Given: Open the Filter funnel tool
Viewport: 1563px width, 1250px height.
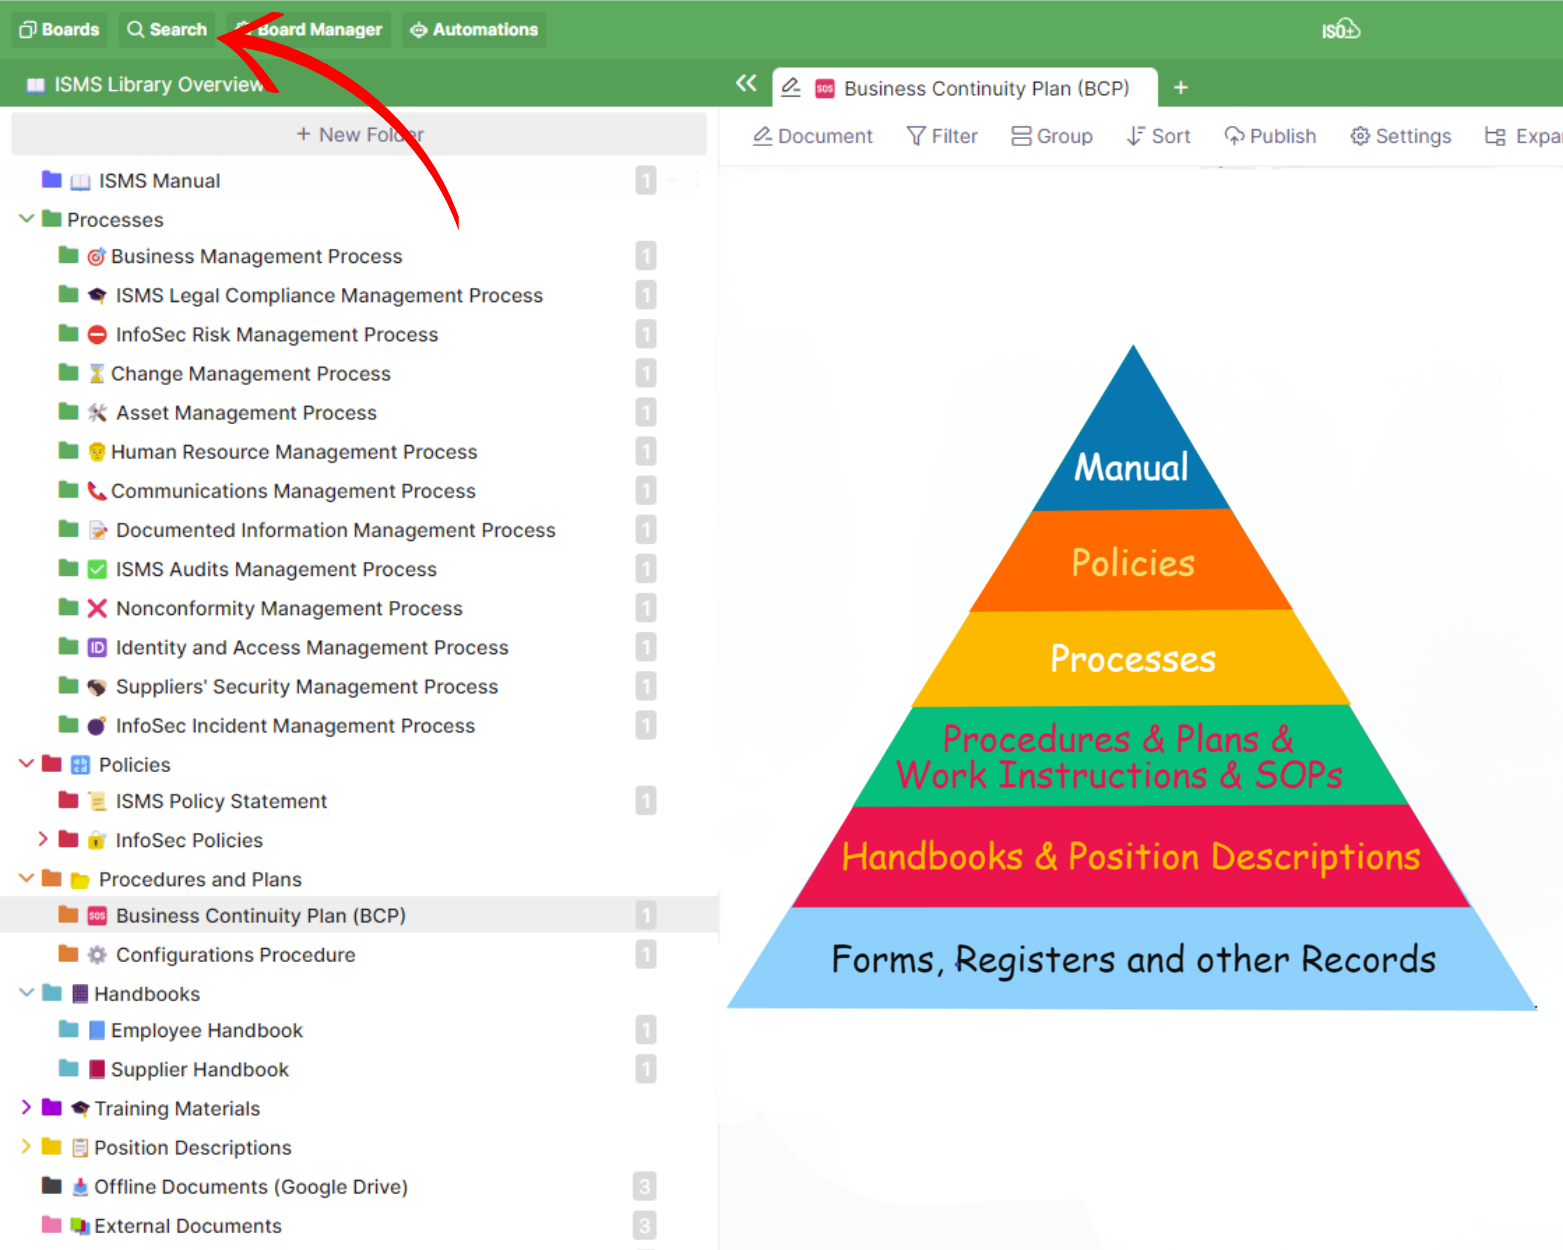Looking at the screenshot, I should (x=941, y=136).
